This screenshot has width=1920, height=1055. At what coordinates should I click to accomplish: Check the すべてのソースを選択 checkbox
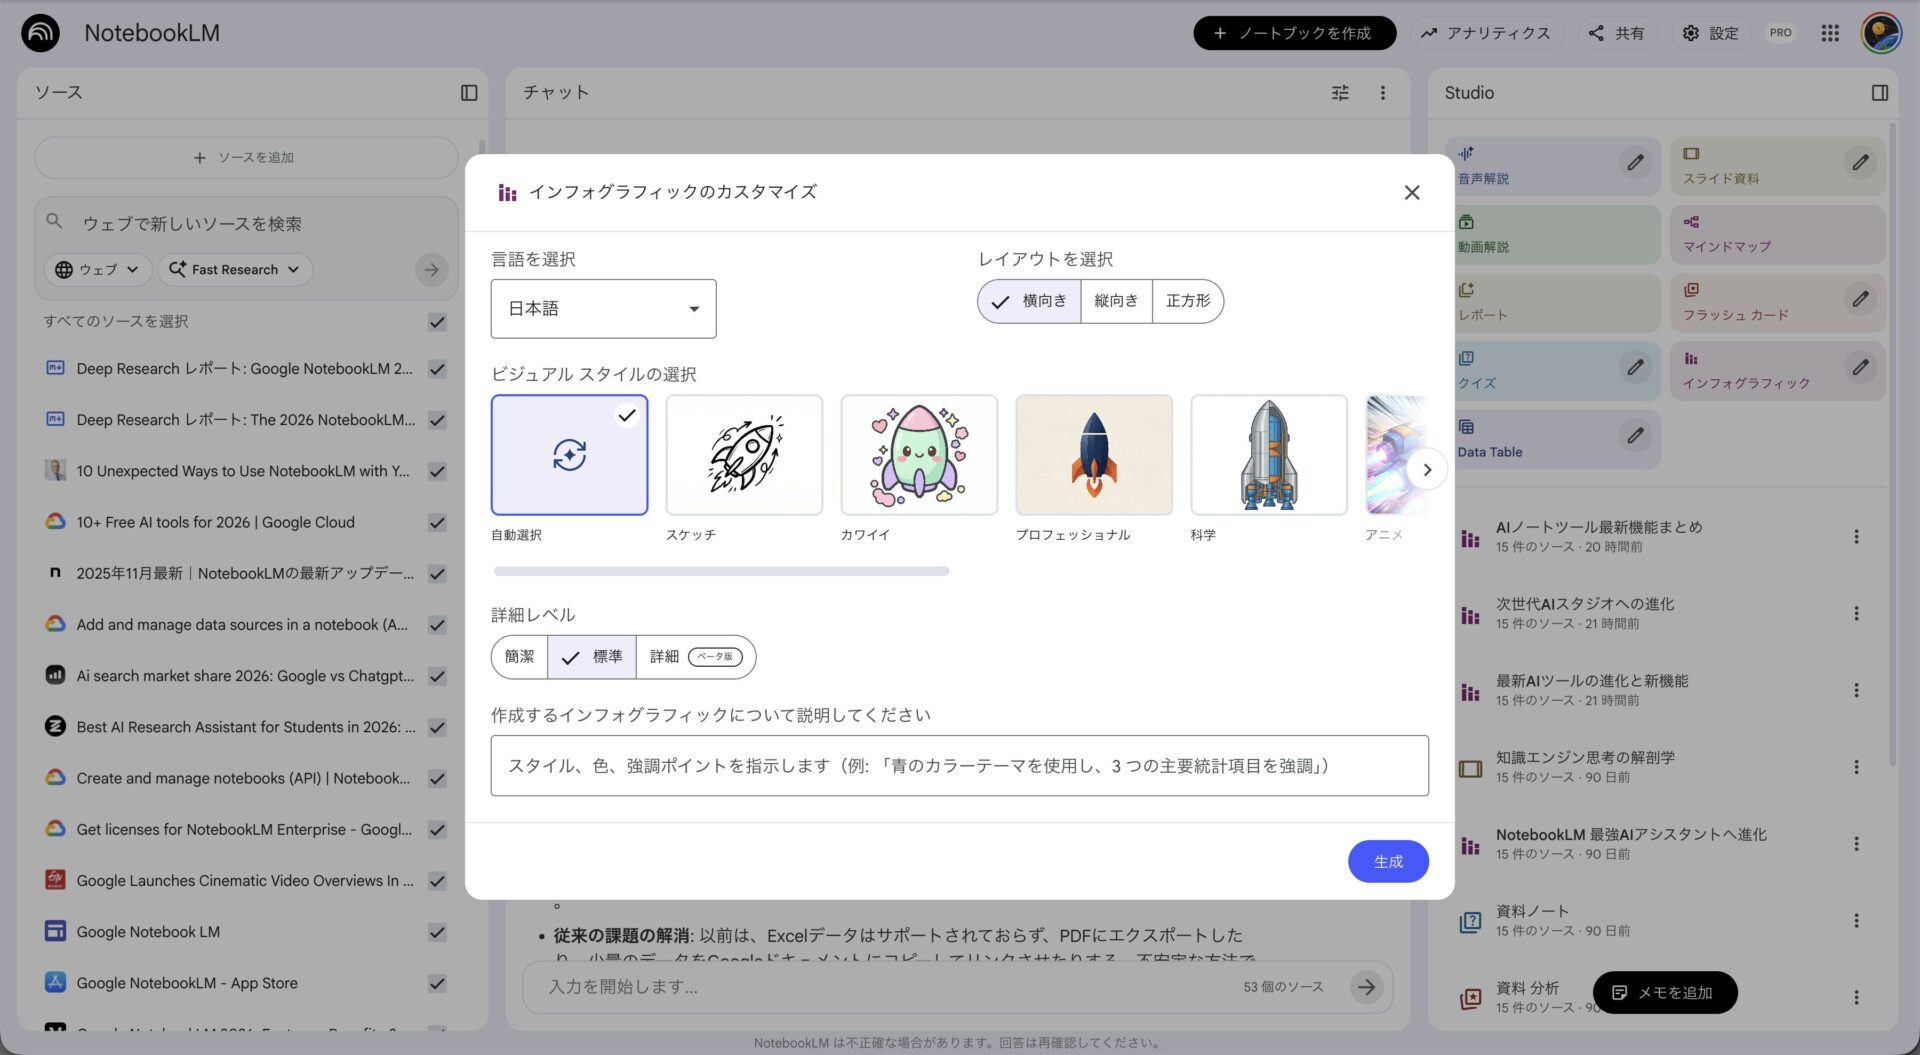coord(437,322)
